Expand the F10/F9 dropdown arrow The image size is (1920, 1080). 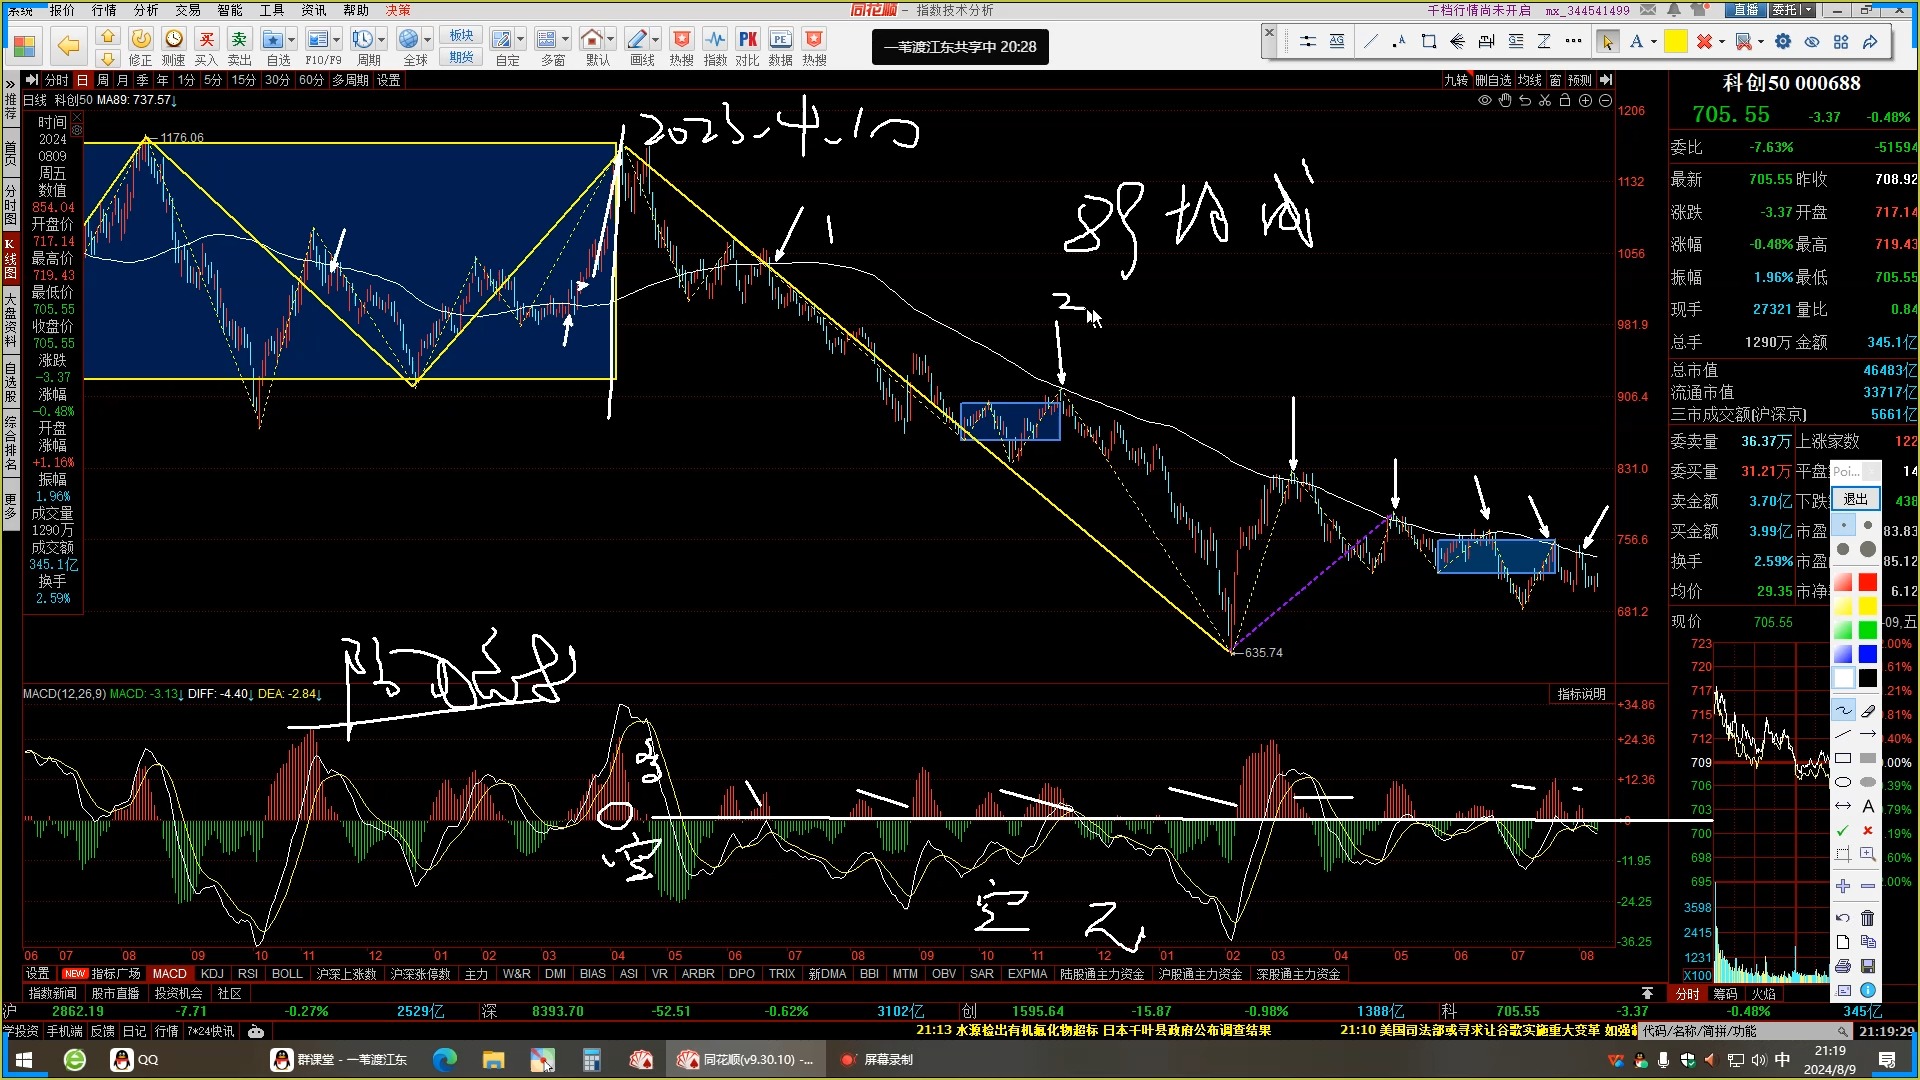coord(336,40)
